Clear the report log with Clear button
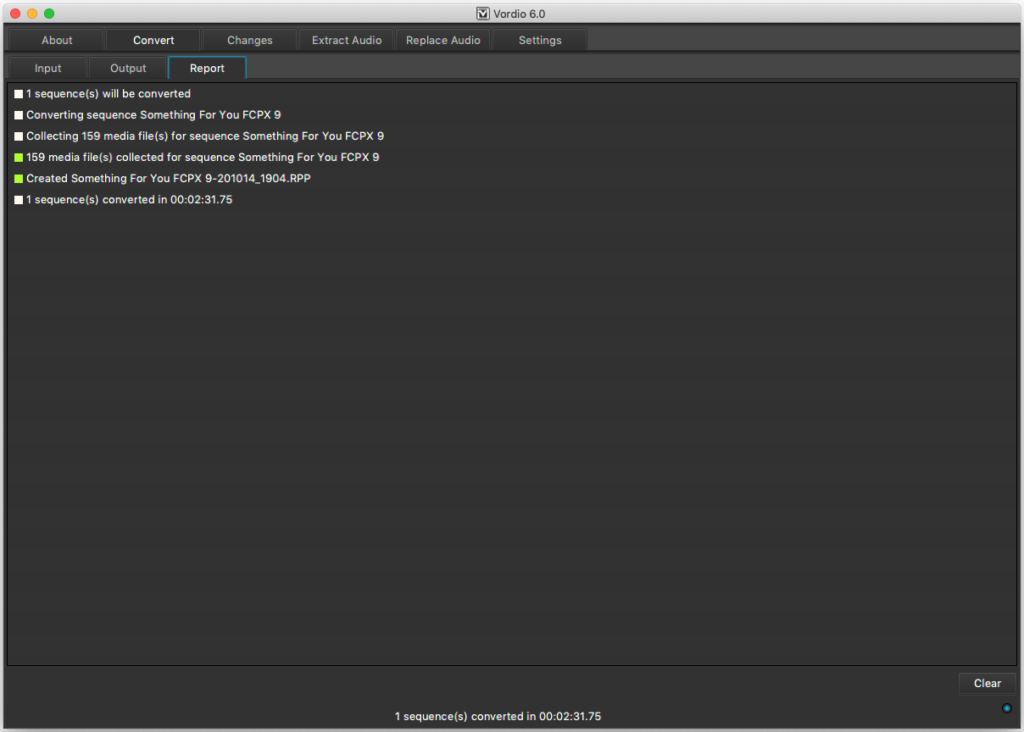 tap(987, 683)
